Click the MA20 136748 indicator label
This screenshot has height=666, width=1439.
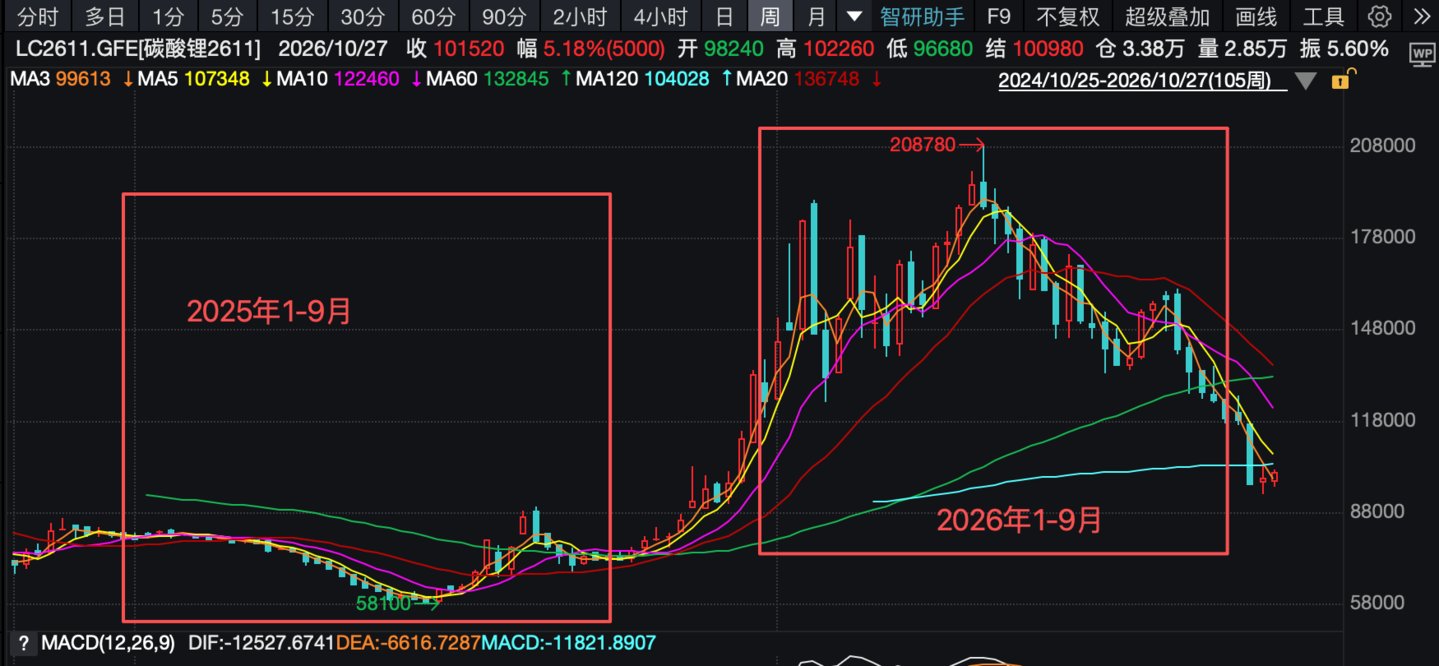pyautogui.click(x=798, y=79)
